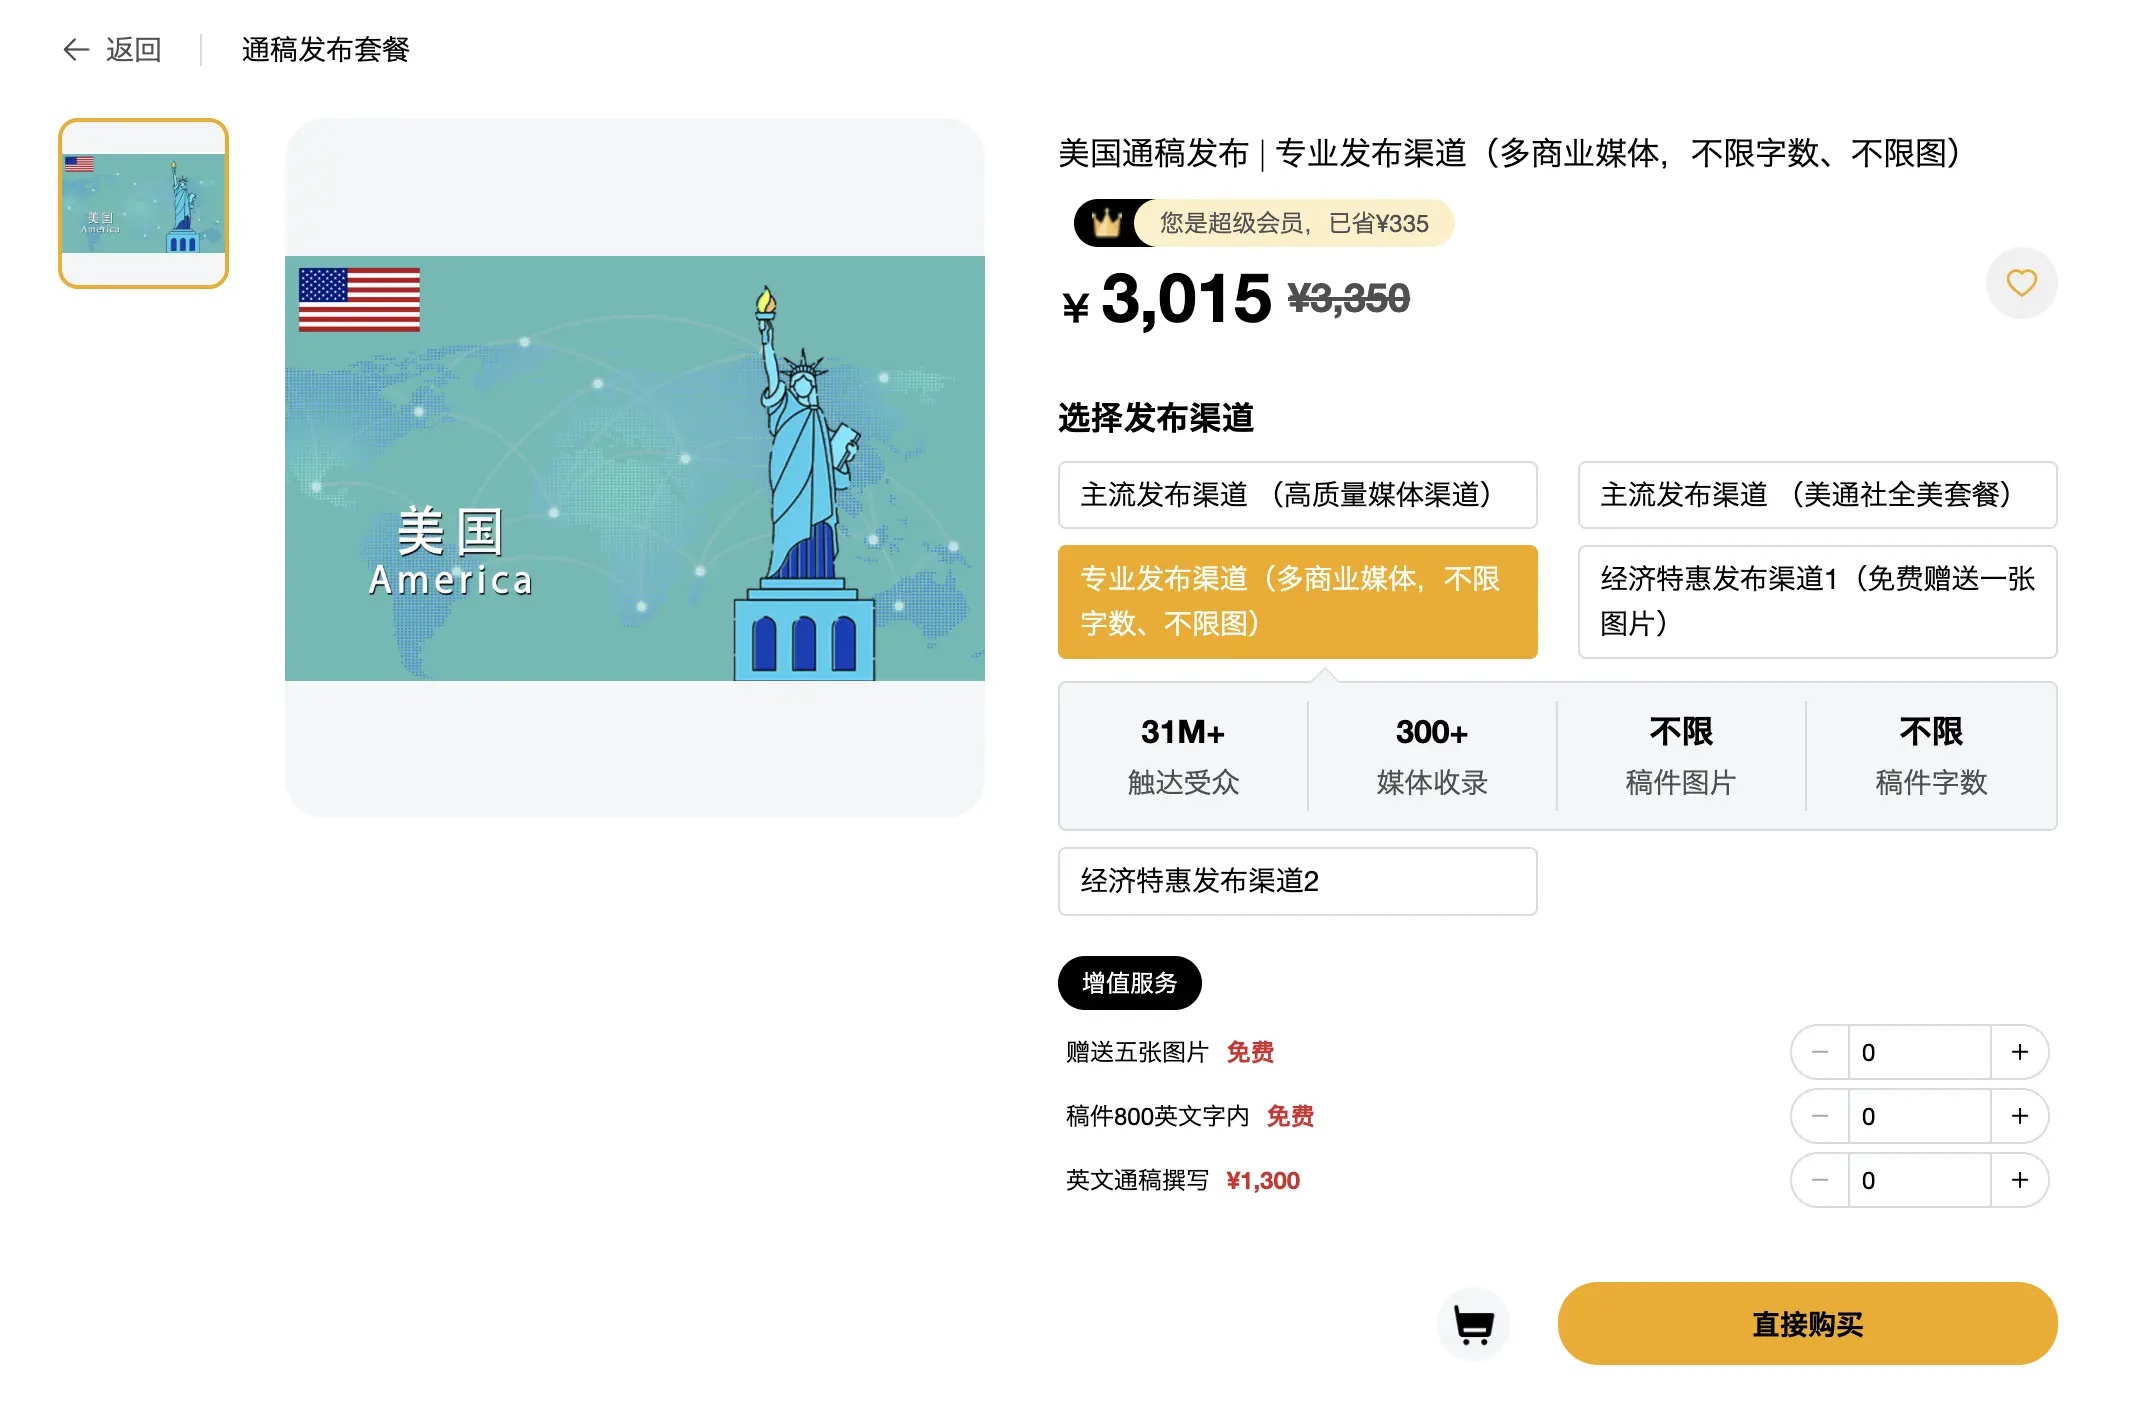Click the 英文通稿撰写 service label

[1137, 1180]
